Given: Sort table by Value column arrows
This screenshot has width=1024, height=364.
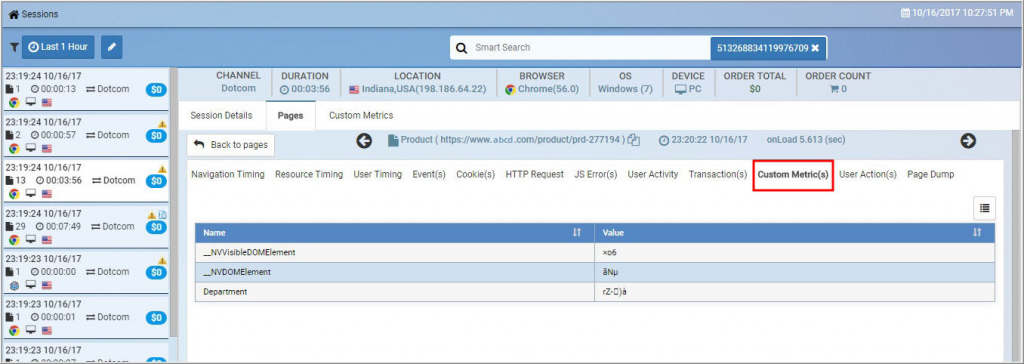Looking at the screenshot, I should point(977,233).
